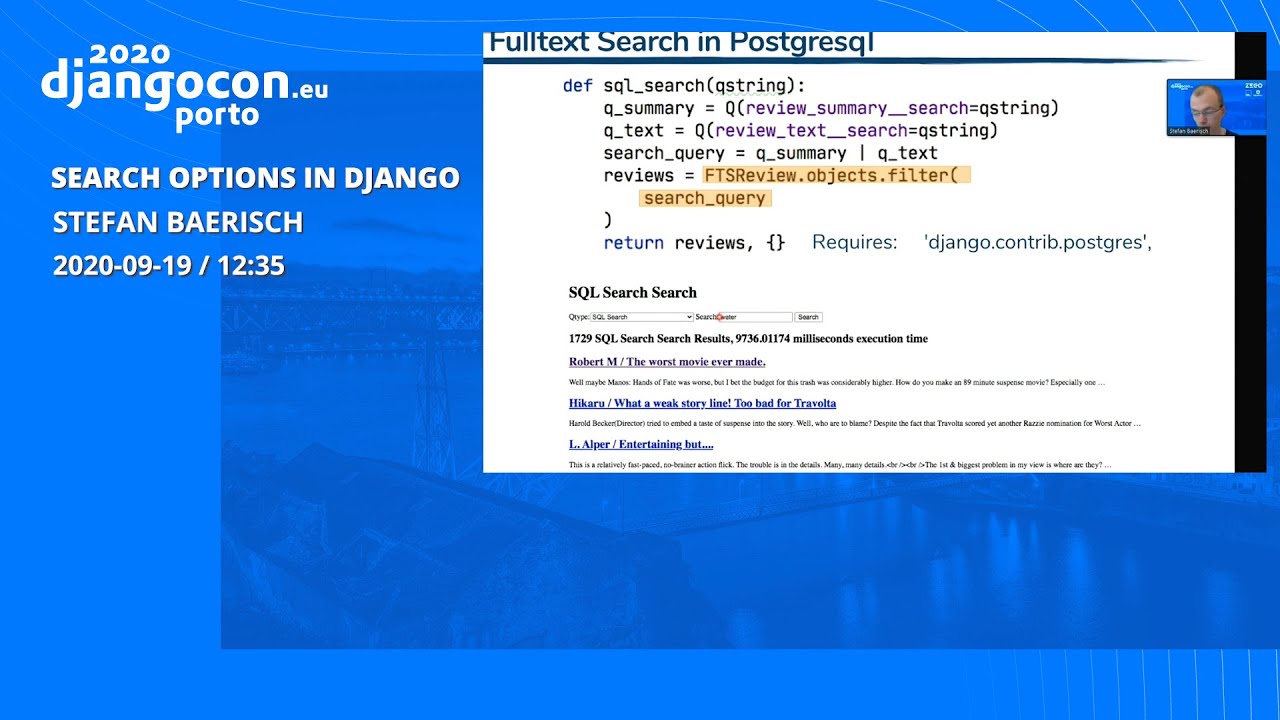The width and height of the screenshot is (1280, 720).
Task: Click the highlighted 'search_query' code line
Action: click(705, 198)
